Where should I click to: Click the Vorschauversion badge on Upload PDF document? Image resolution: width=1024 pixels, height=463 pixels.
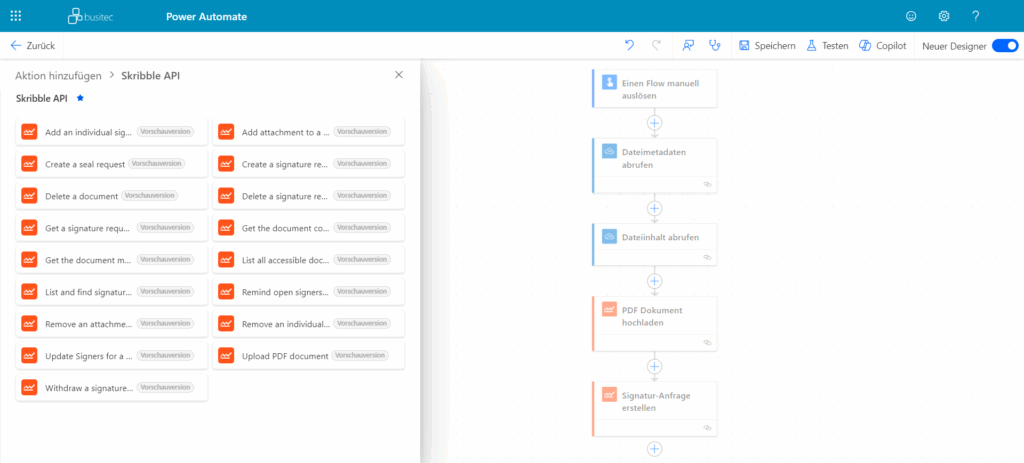[x=360, y=356]
